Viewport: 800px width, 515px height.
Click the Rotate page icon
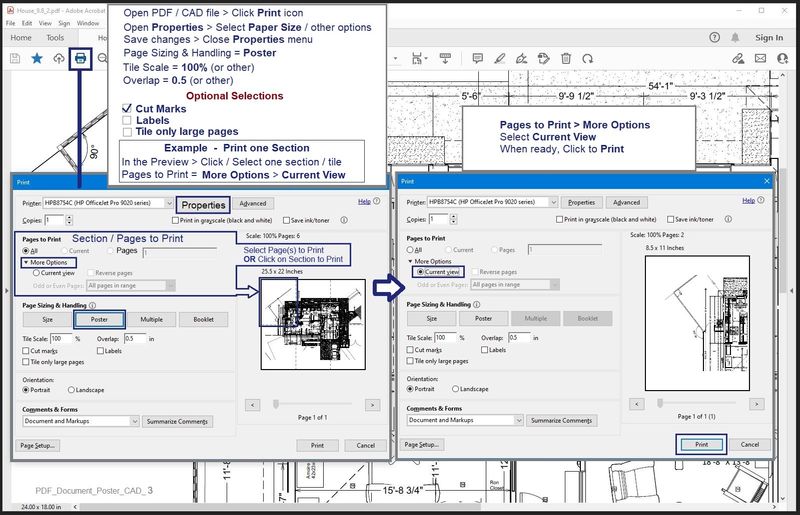click(588, 59)
